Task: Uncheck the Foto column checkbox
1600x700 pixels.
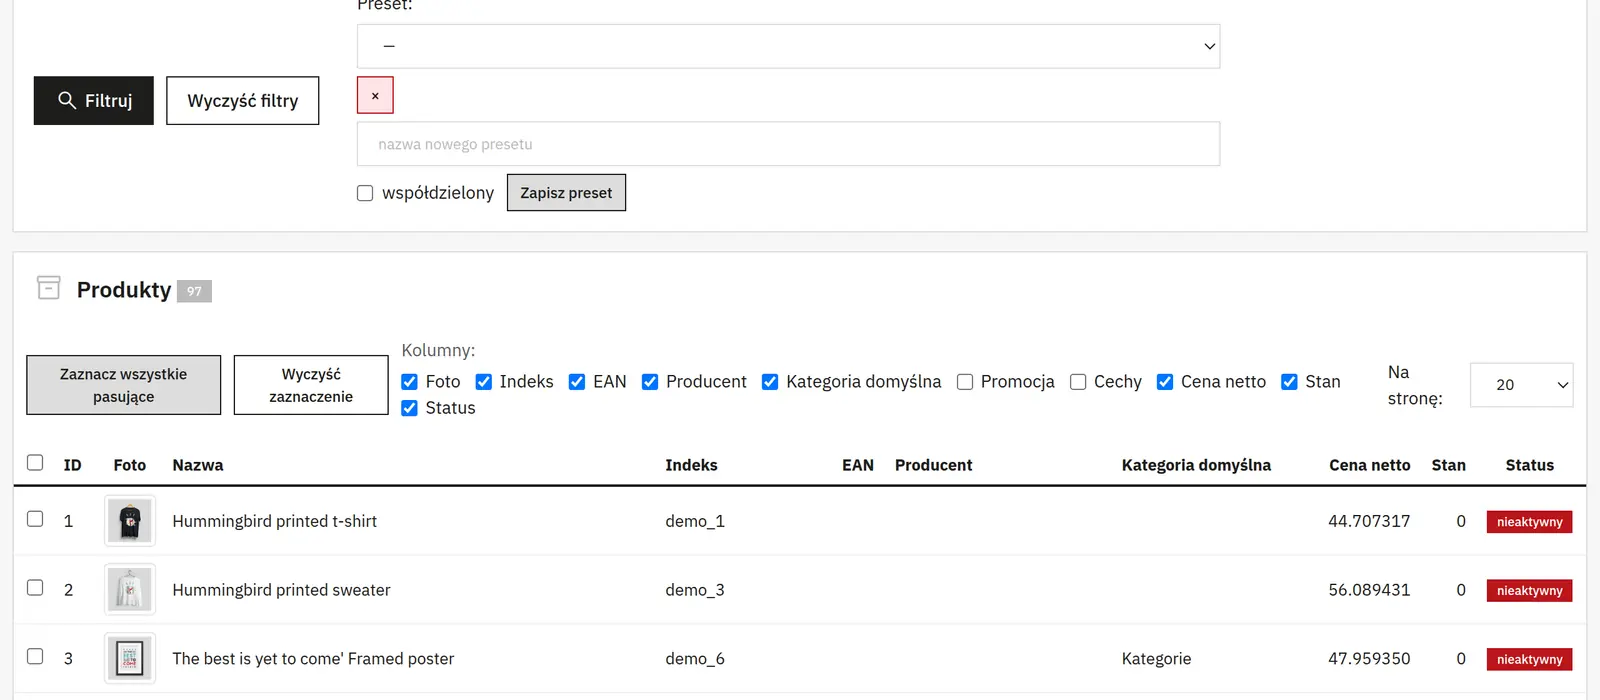Action: (409, 382)
